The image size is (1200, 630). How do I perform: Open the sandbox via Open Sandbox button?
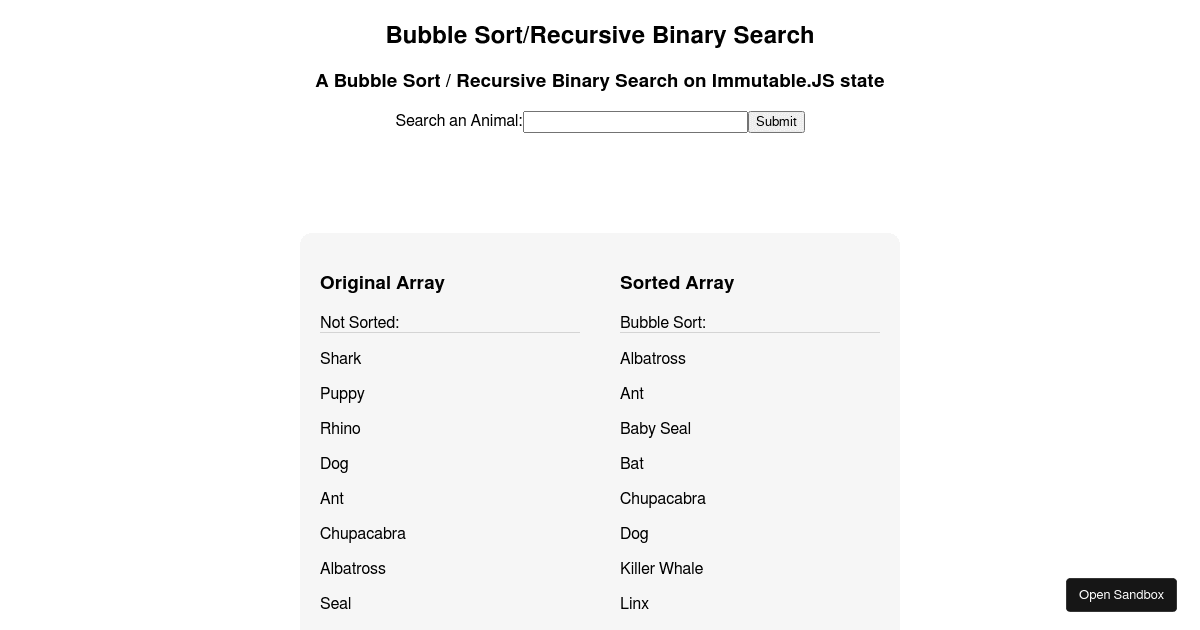(1121, 594)
